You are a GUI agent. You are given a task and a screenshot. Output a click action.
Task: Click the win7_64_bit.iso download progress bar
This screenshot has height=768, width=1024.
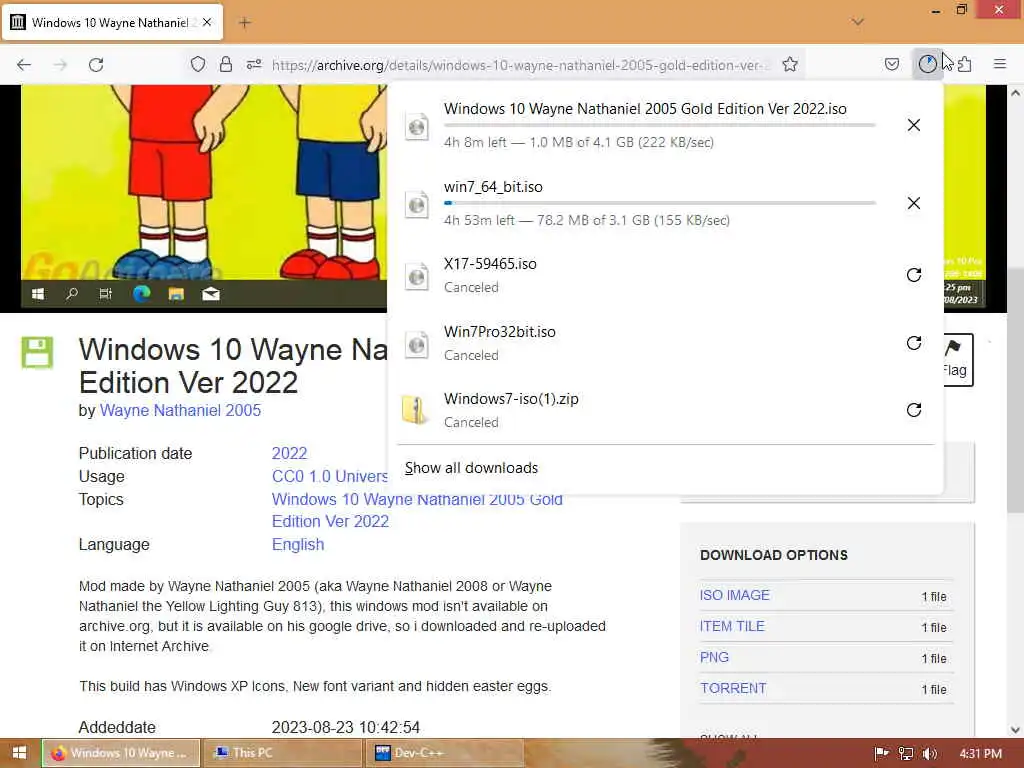[660, 203]
